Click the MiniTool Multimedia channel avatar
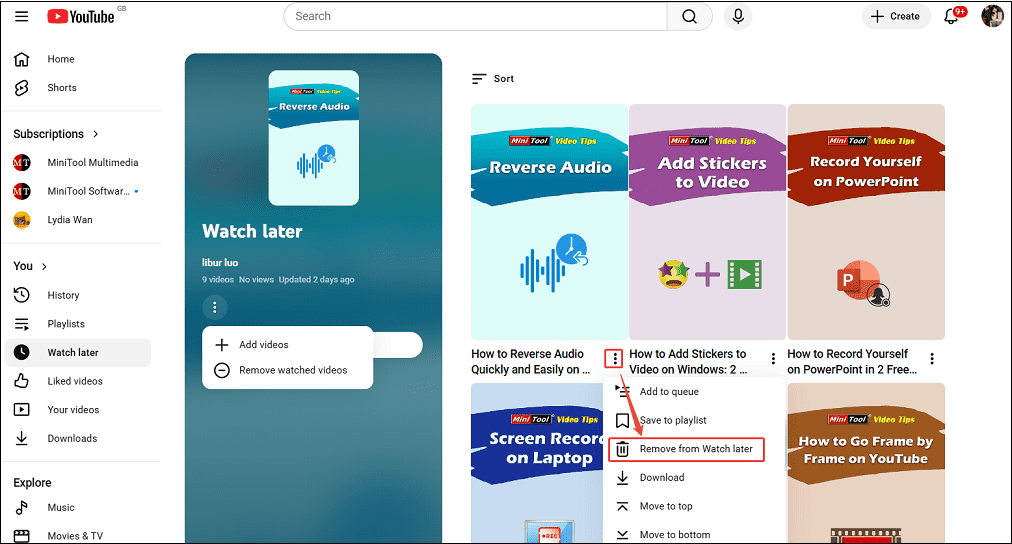The height and width of the screenshot is (544, 1012). point(21,163)
